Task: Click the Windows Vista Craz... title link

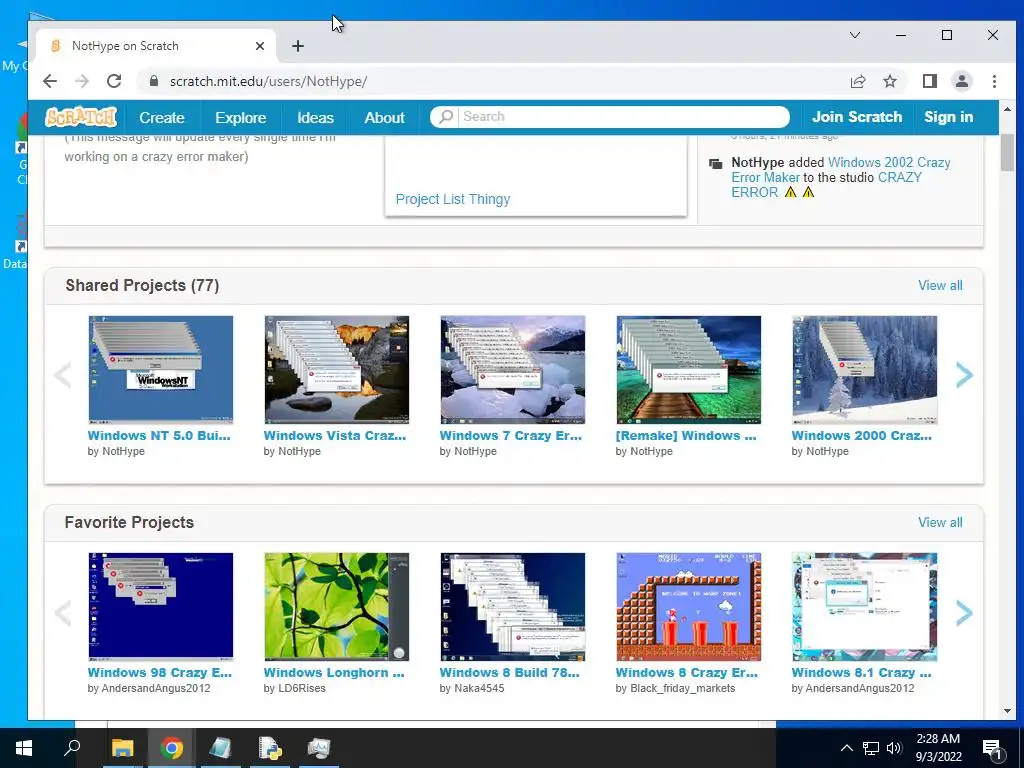Action: pos(334,436)
